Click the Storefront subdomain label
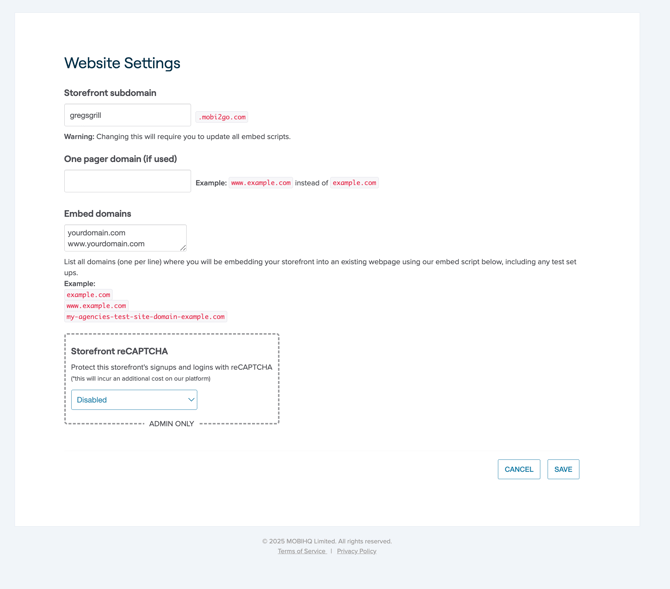The image size is (670, 589). point(110,93)
